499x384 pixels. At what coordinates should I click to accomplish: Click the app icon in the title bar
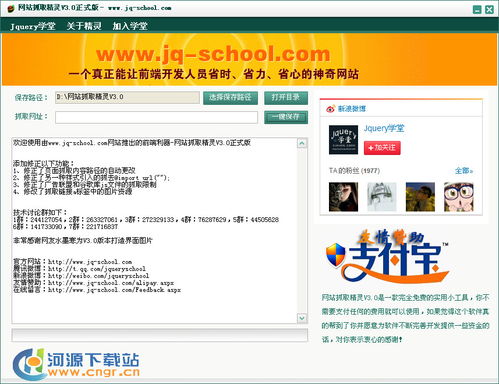(x=11, y=8)
